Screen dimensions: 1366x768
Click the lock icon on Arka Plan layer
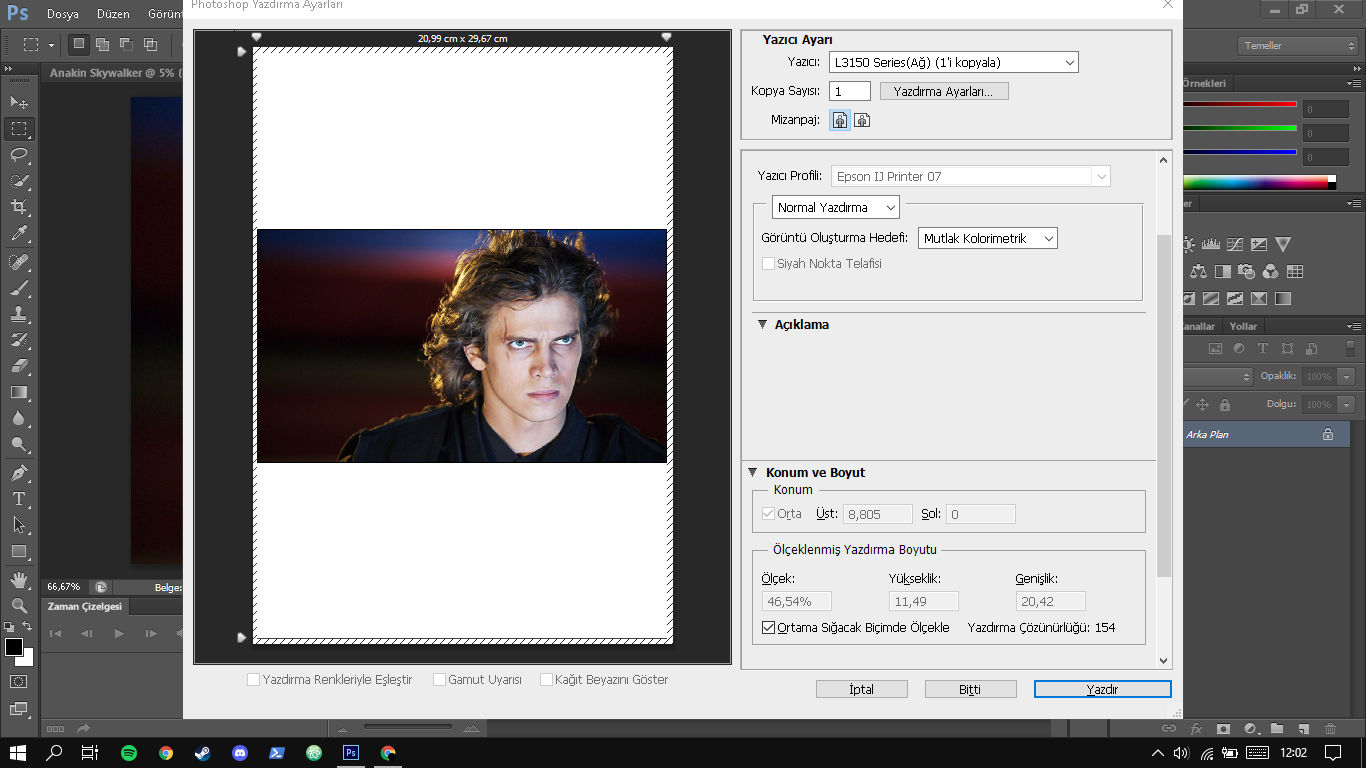pyautogui.click(x=1328, y=434)
